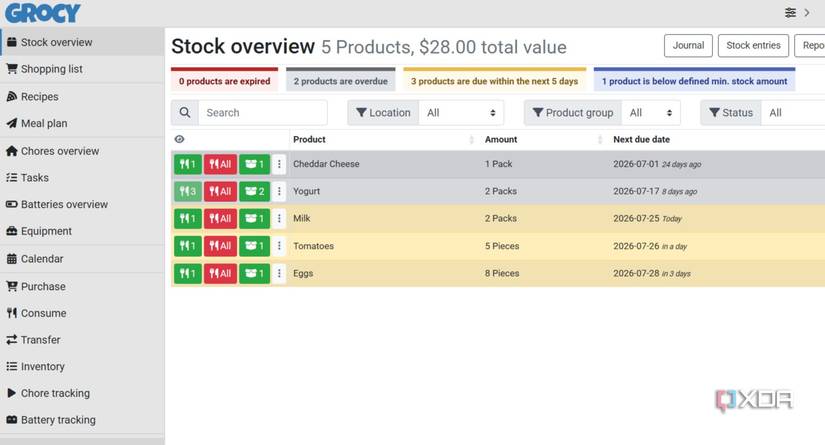Screen dimensions: 825x445
Task: Consume all Cheddar Cheese
Action: pyautogui.click(x=220, y=164)
